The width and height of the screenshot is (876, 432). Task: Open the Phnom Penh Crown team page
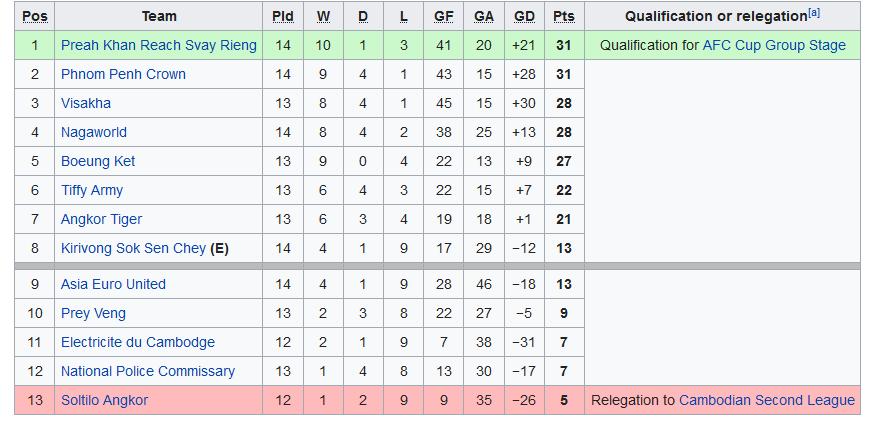click(x=123, y=74)
